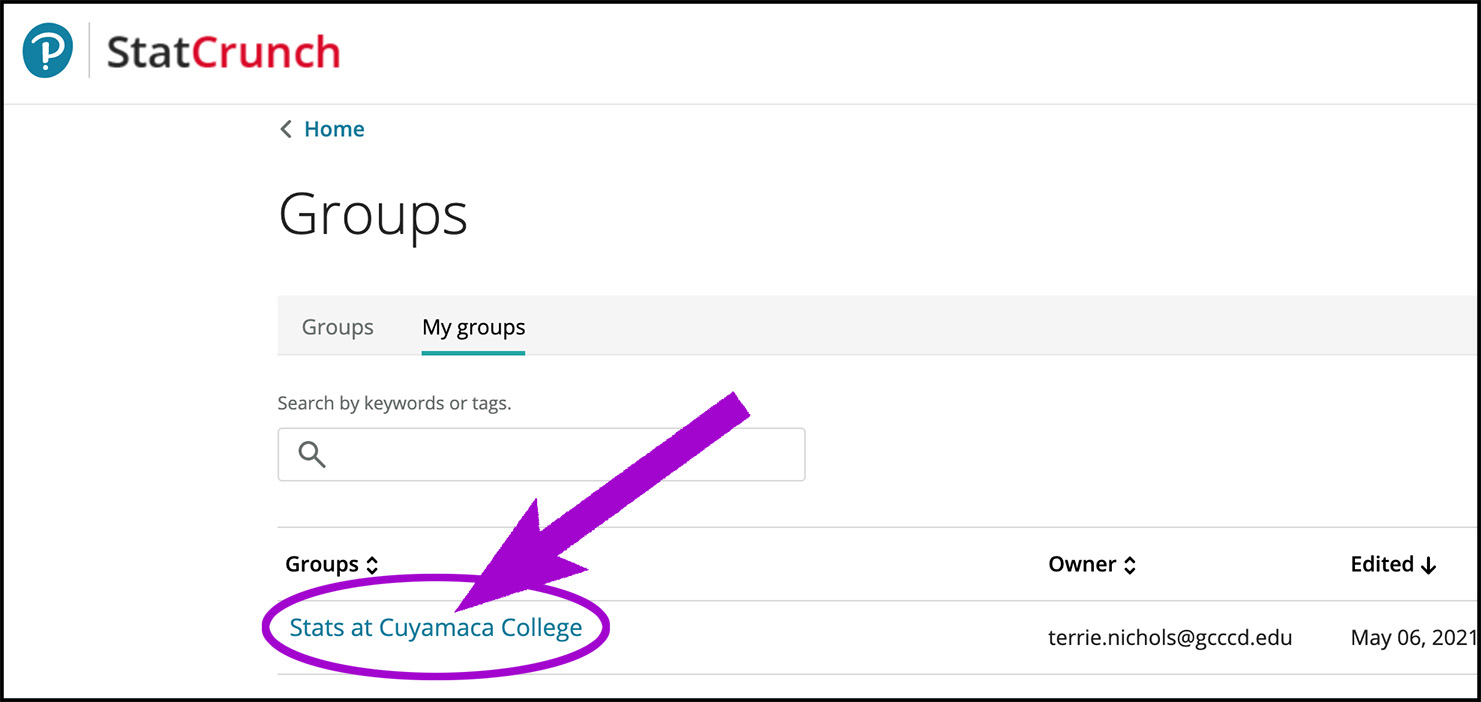Switch to the Groups tab
This screenshot has height=702, width=1481.
[338, 327]
